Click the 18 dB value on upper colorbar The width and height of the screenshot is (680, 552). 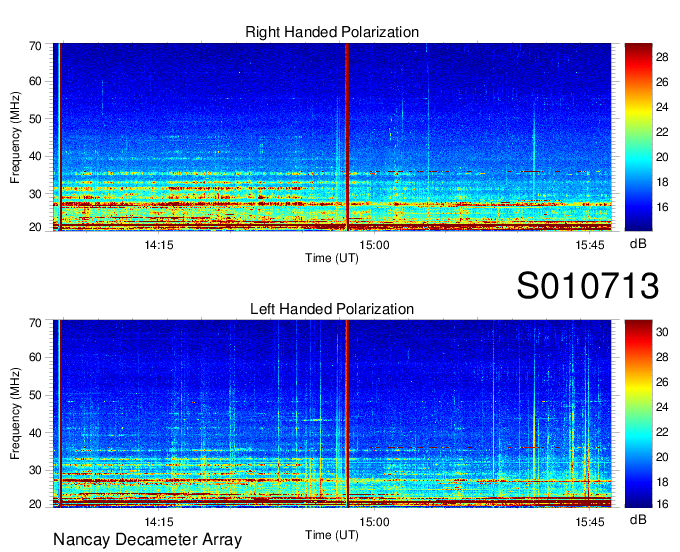[x=662, y=182]
